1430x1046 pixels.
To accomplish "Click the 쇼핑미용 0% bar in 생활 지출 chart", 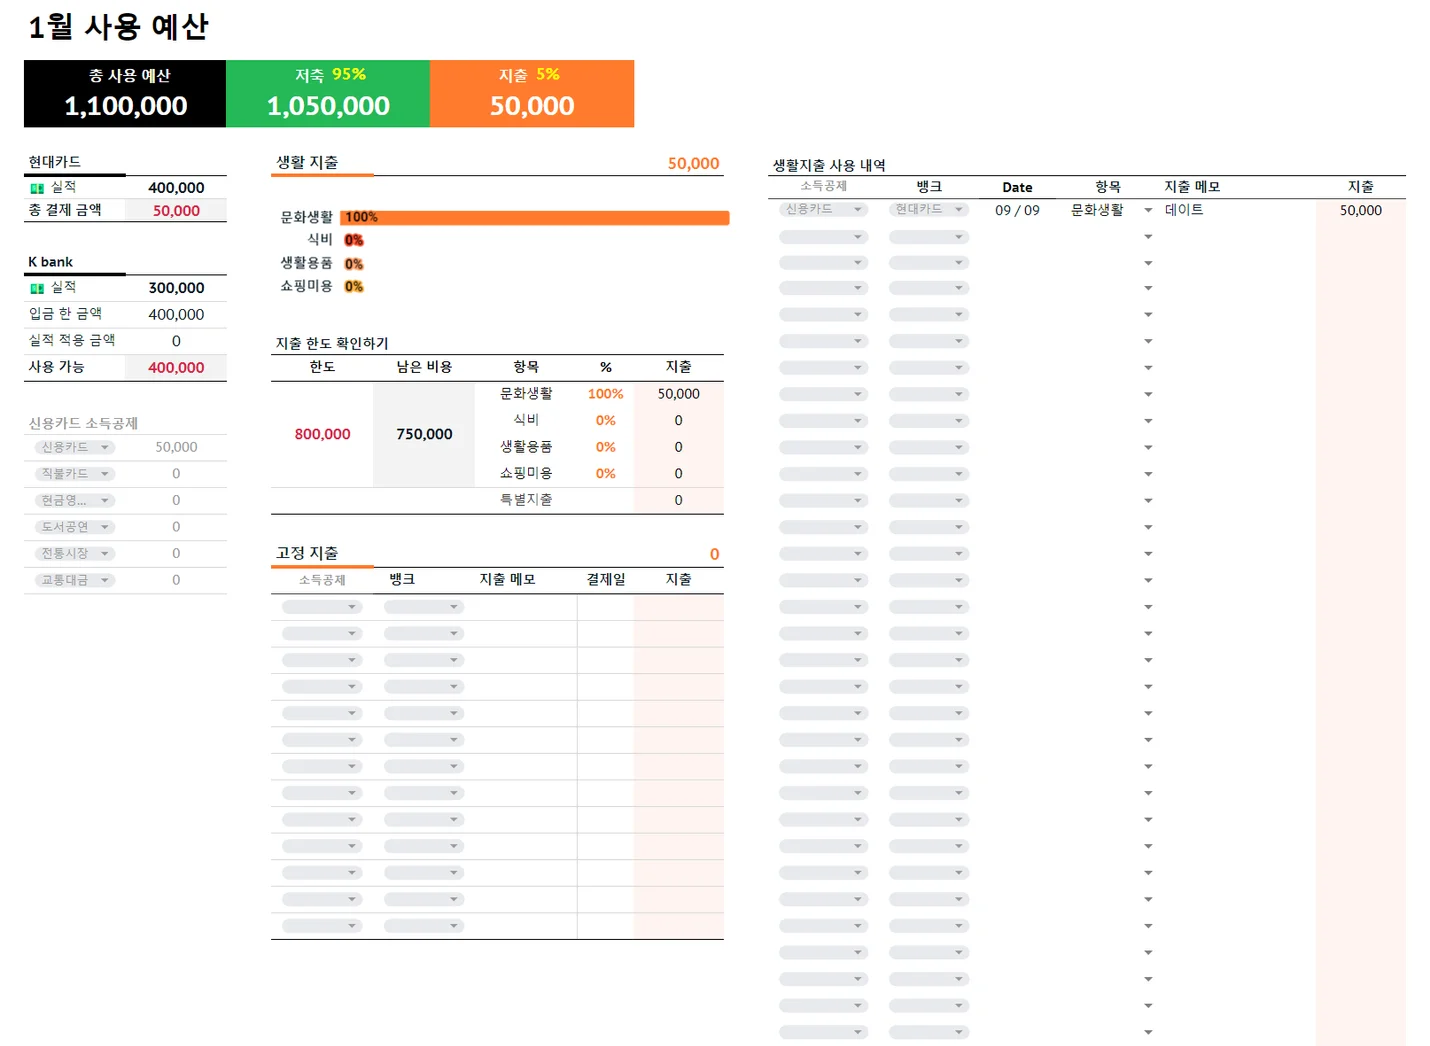I will [354, 286].
